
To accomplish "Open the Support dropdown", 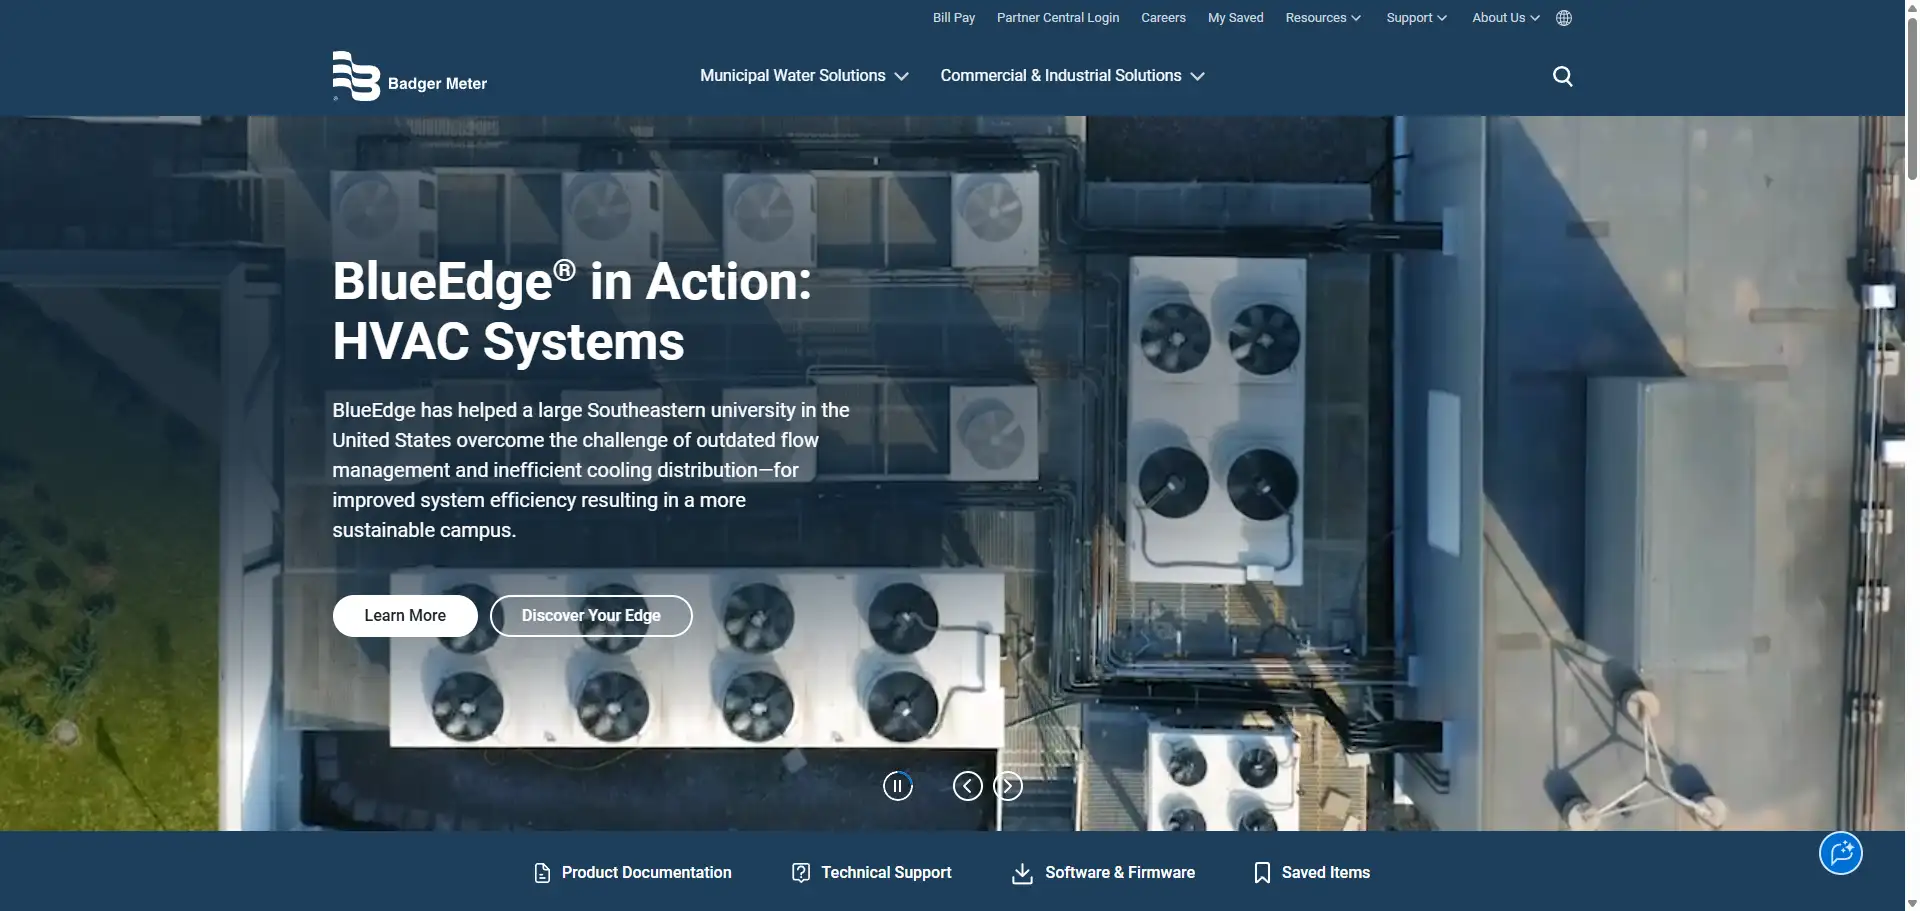I will pos(1416,18).
